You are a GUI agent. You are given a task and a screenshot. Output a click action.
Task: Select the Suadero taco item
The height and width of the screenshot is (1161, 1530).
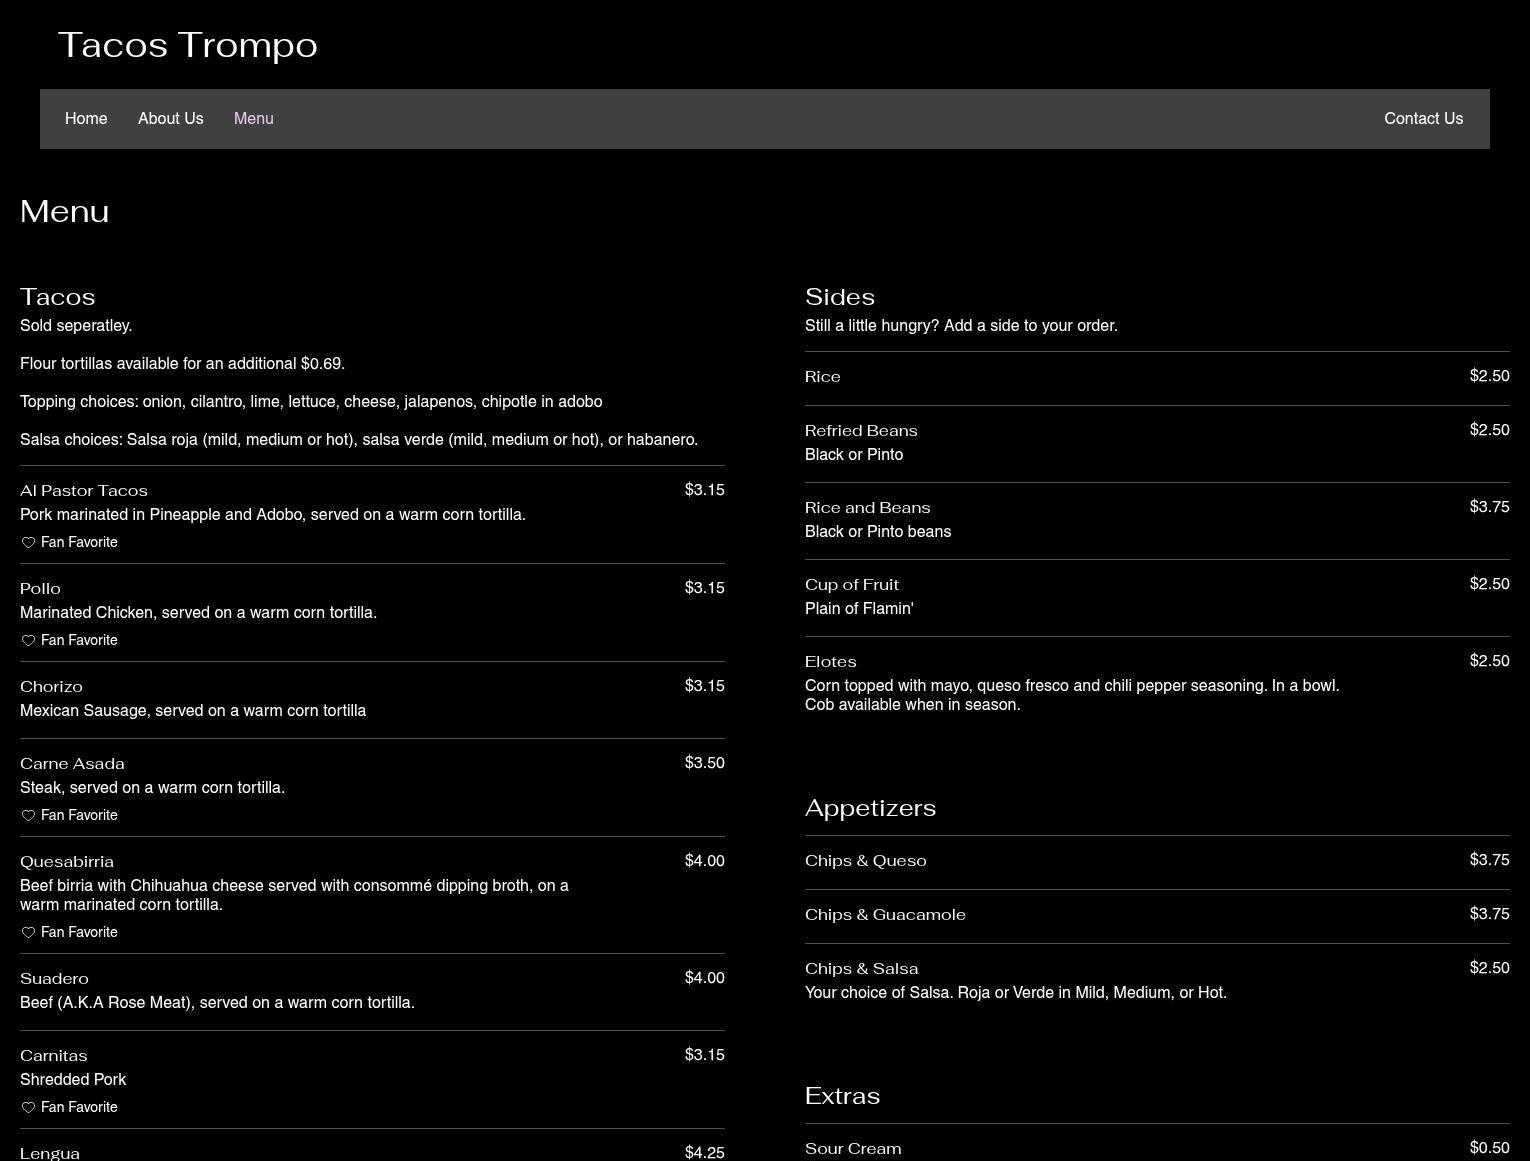coord(54,979)
